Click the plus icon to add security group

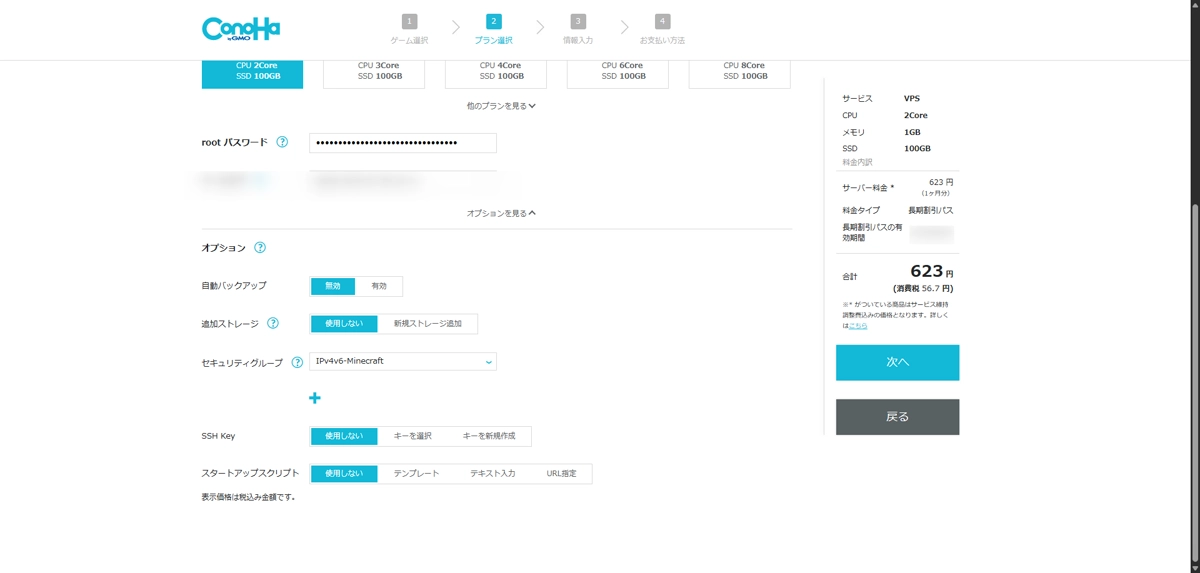314,398
